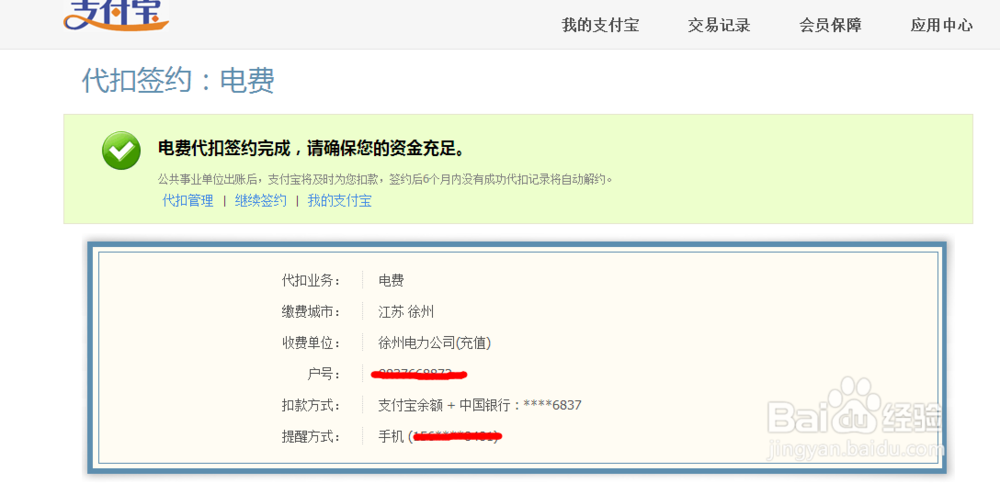The width and height of the screenshot is (1000, 483).
Task: Open 会员保障 in the top navigation
Action: point(830,26)
